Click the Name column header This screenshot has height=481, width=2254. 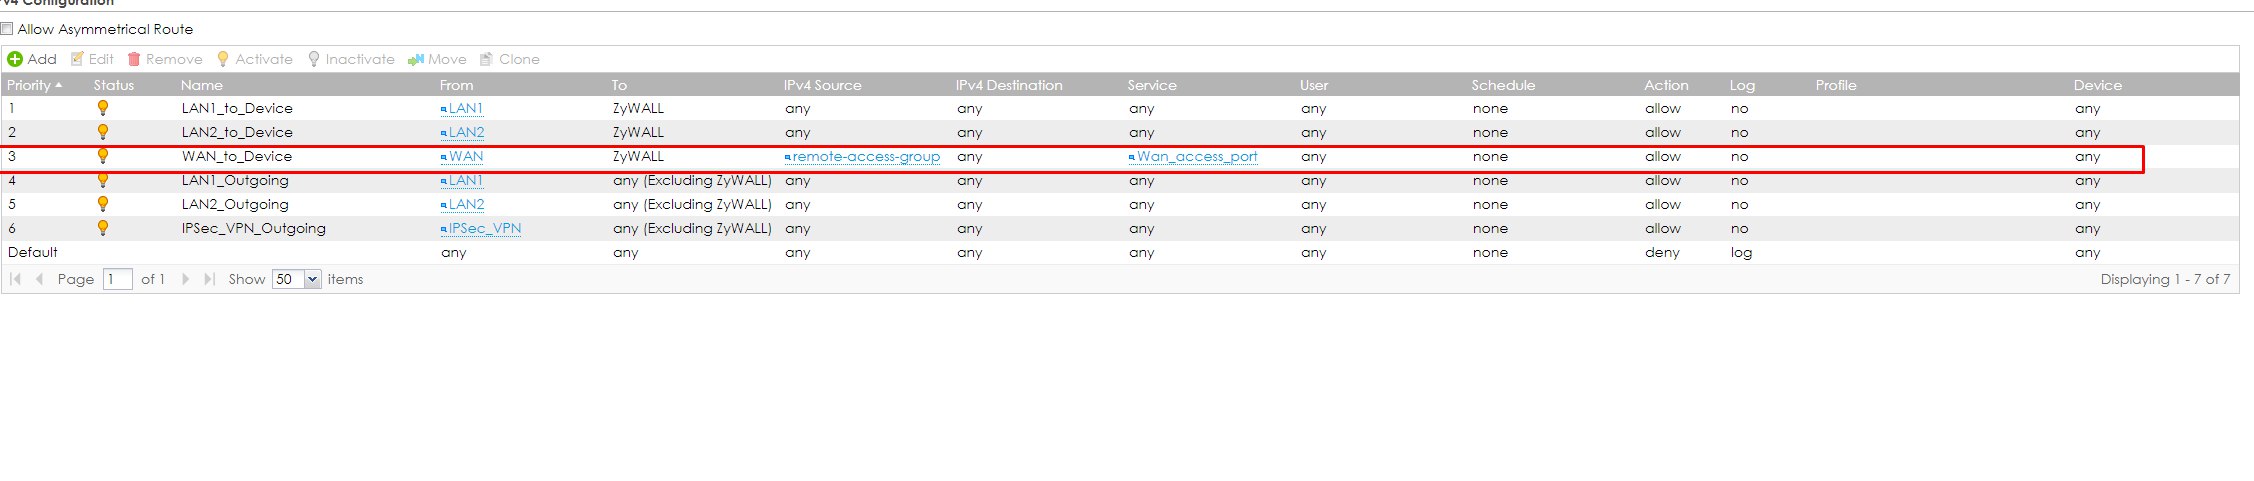click(x=202, y=85)
